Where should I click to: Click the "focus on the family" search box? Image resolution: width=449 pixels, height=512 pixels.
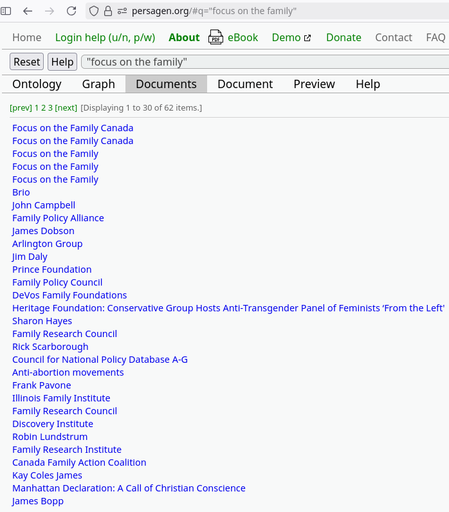[x=265, y=62]
